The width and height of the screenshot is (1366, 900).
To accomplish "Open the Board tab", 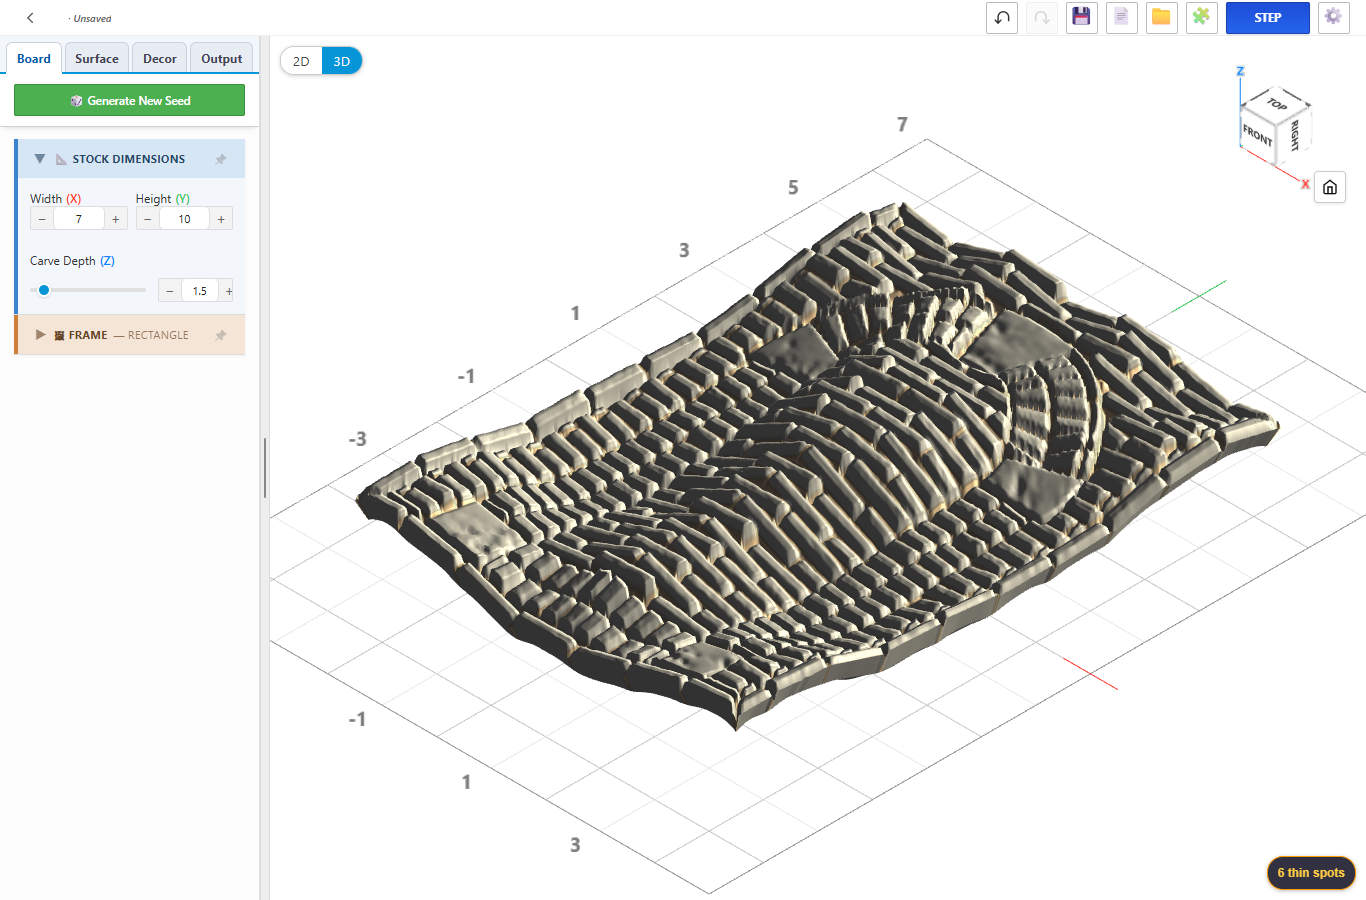I will (x=34, y=58).
